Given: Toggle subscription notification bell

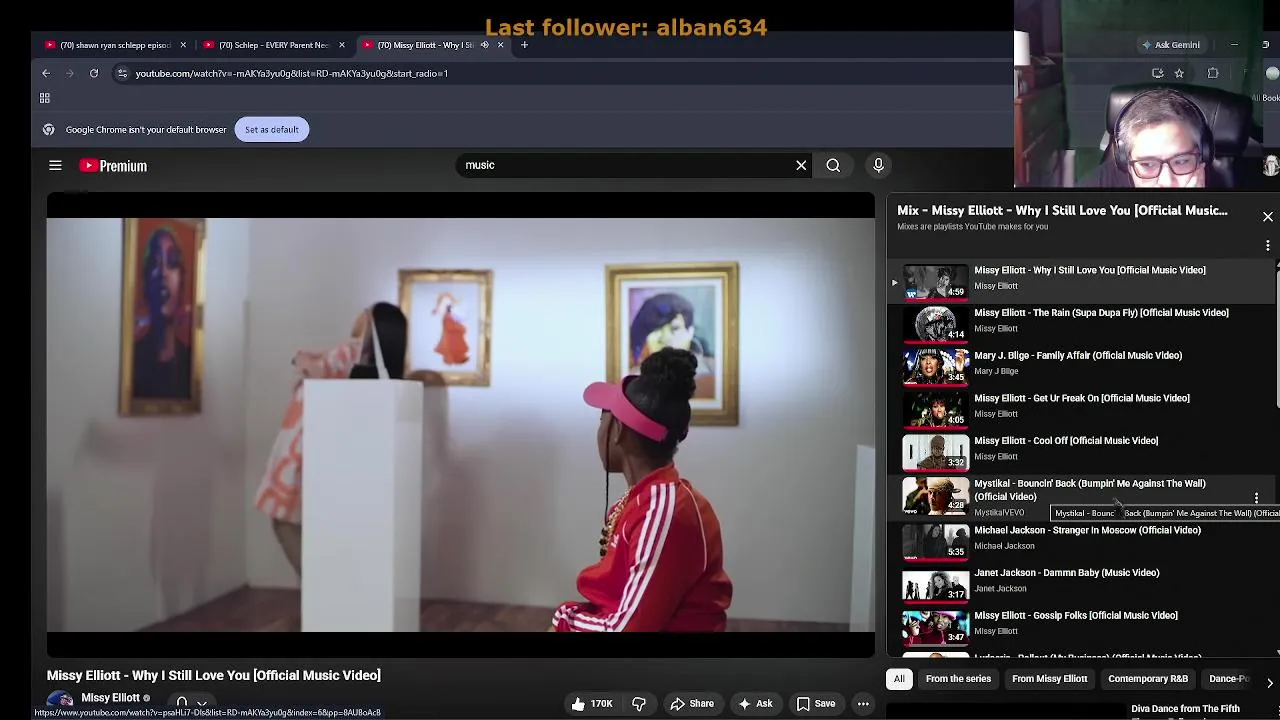Looking at the screenshot, I should pyautogui.click(x=182, y=703).
